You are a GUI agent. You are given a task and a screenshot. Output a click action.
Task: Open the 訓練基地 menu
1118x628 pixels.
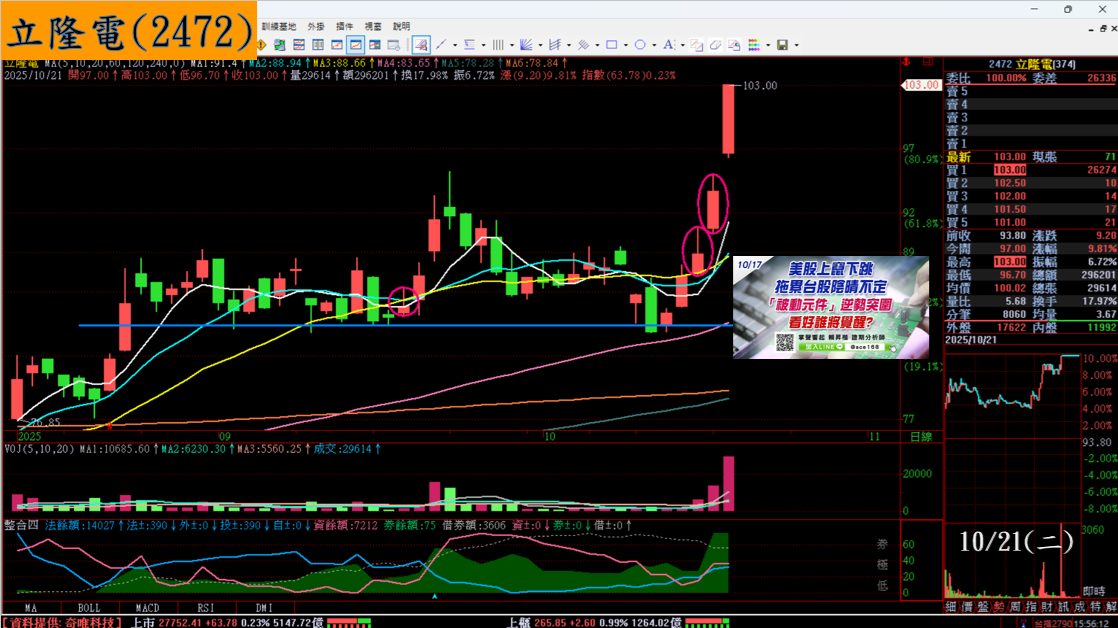tap(279, 26)
